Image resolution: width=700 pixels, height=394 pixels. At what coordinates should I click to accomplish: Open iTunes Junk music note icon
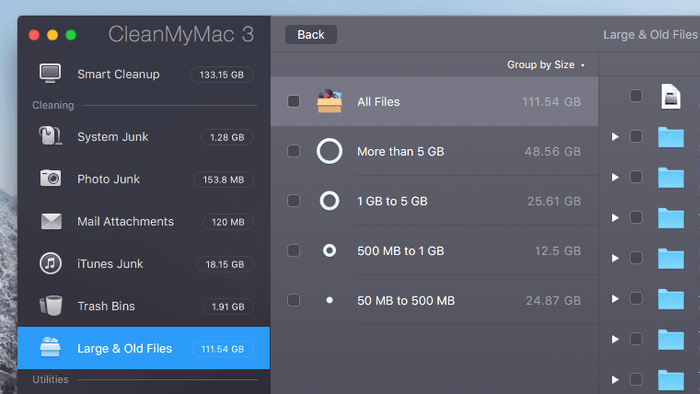[x=50, y=263]
